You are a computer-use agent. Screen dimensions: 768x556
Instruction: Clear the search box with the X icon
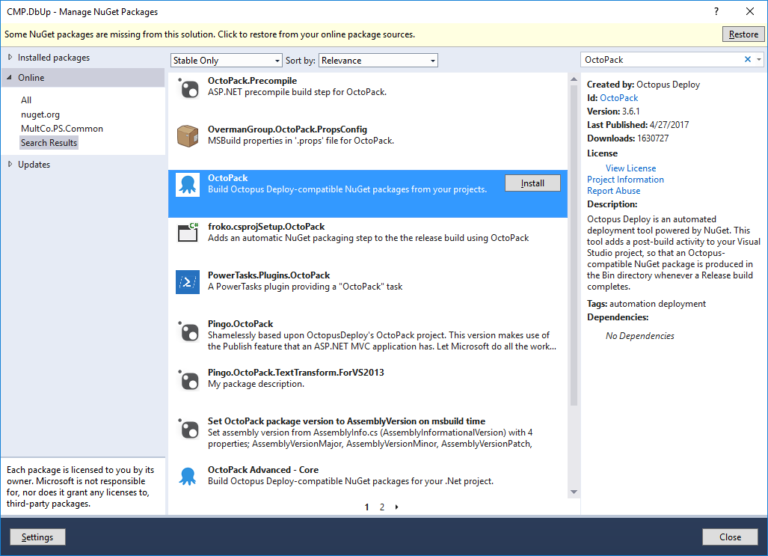coord(747,60)
